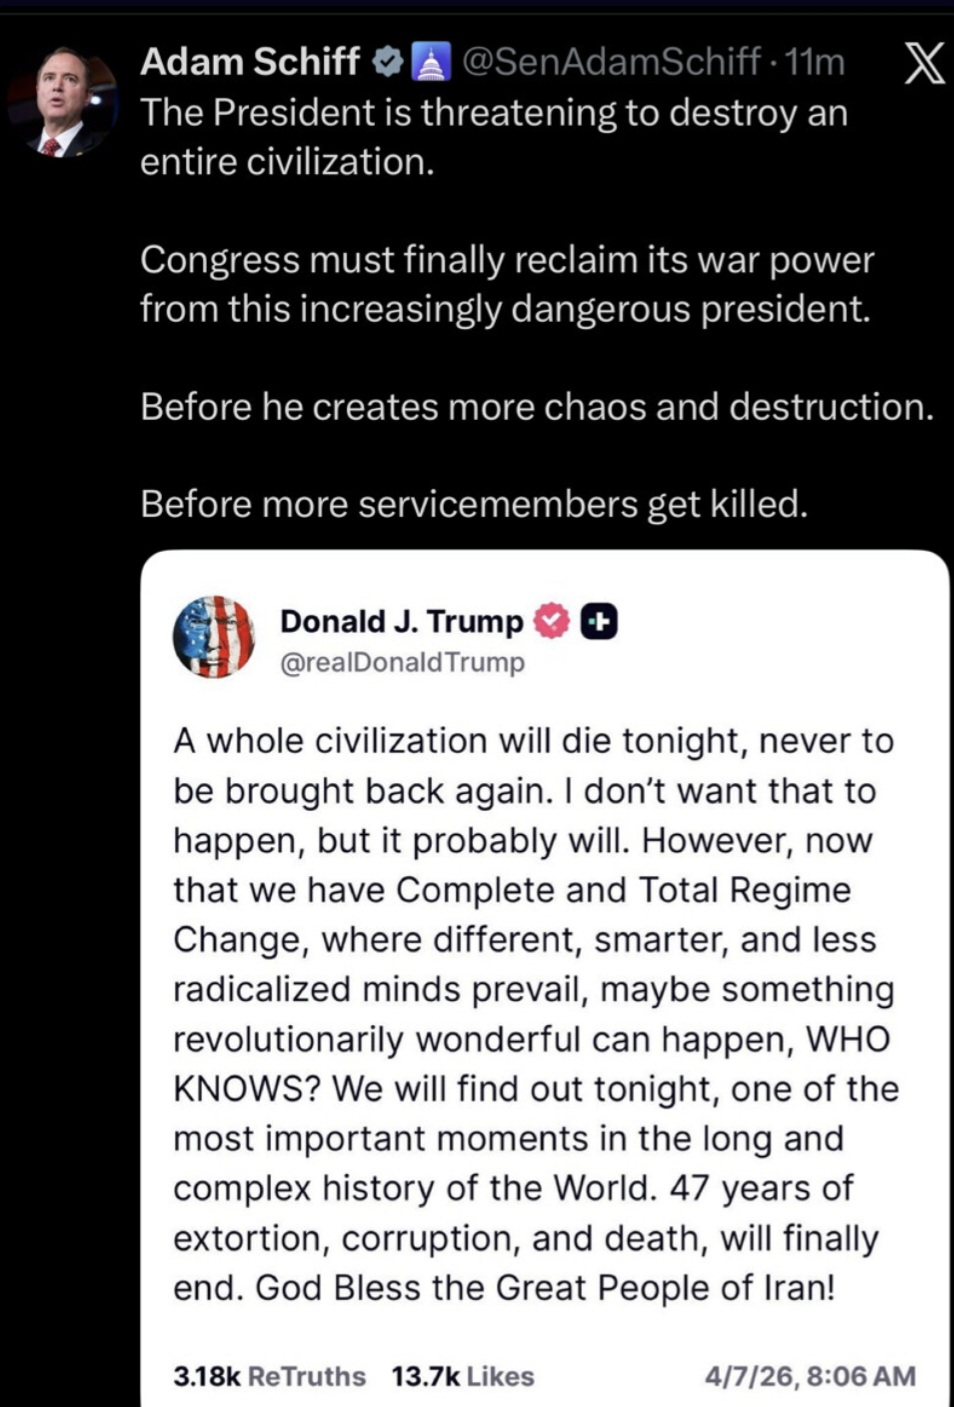Click Adam Schiff's blue verified checkmark
The width and height of the screenshot is (954, 1407).
tap(386, 61)
